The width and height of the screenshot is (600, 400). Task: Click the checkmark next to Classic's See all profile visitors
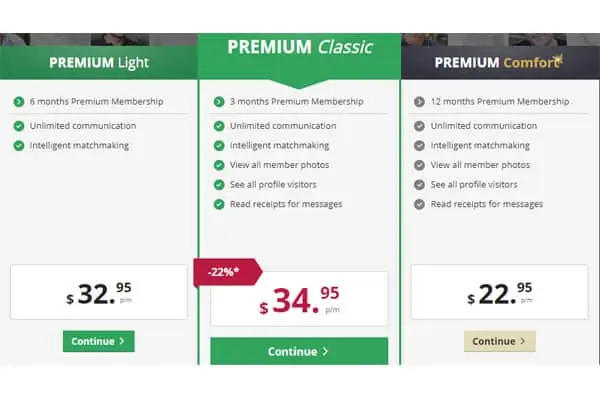click(219, 184)
